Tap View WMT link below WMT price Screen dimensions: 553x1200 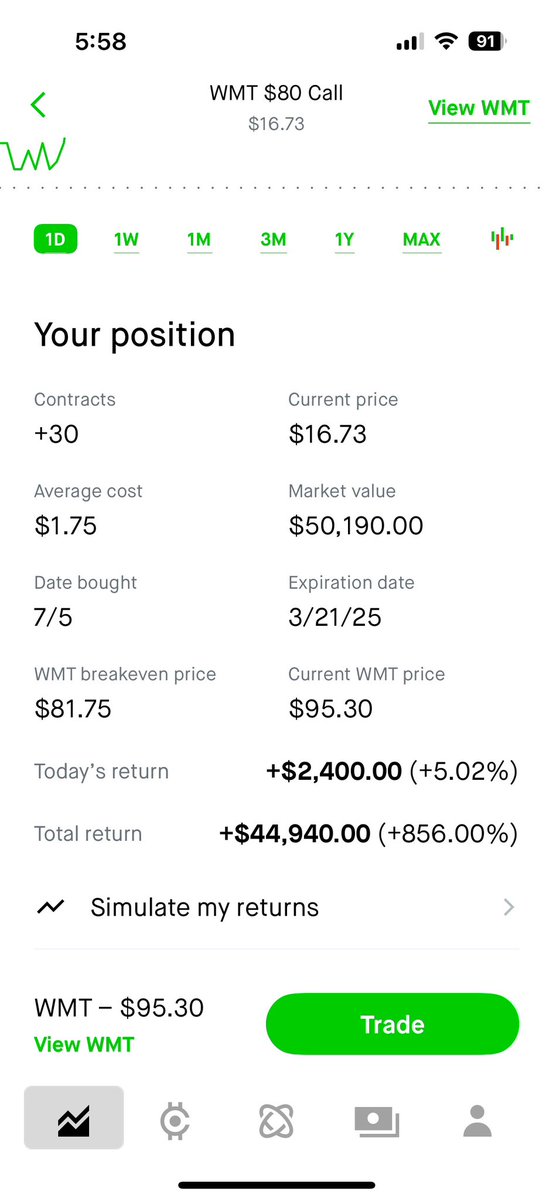pos(84,1044)
